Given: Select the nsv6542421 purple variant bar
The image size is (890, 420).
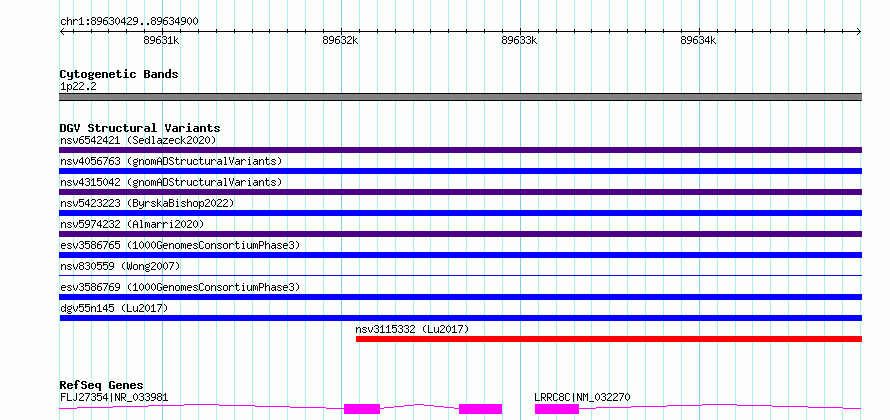Looking at the screenshot, I should [x=460, y=150].
